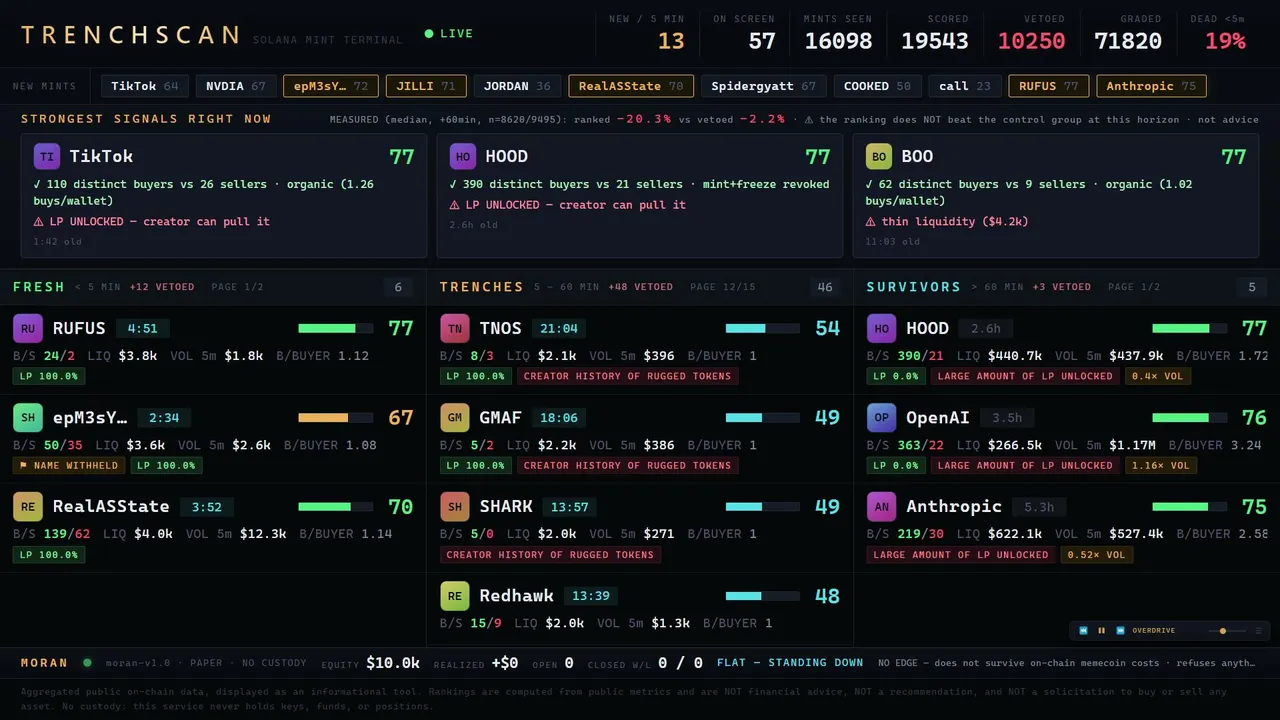Click the SURVIVORS count badge 5

1252,288
